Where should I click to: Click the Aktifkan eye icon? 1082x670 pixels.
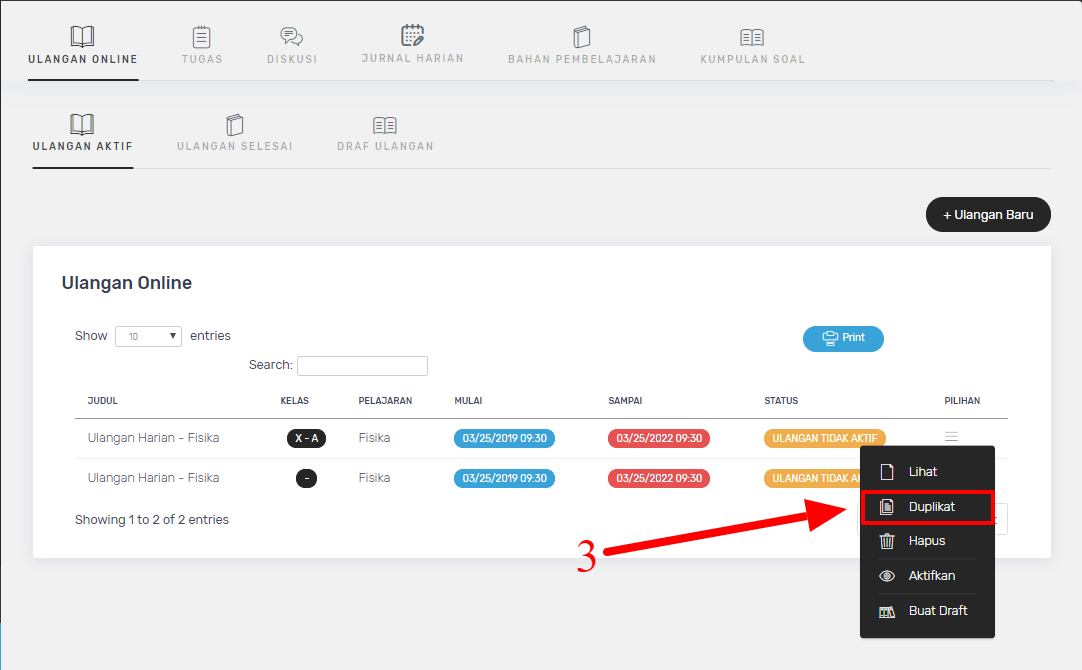pos(887,576)
